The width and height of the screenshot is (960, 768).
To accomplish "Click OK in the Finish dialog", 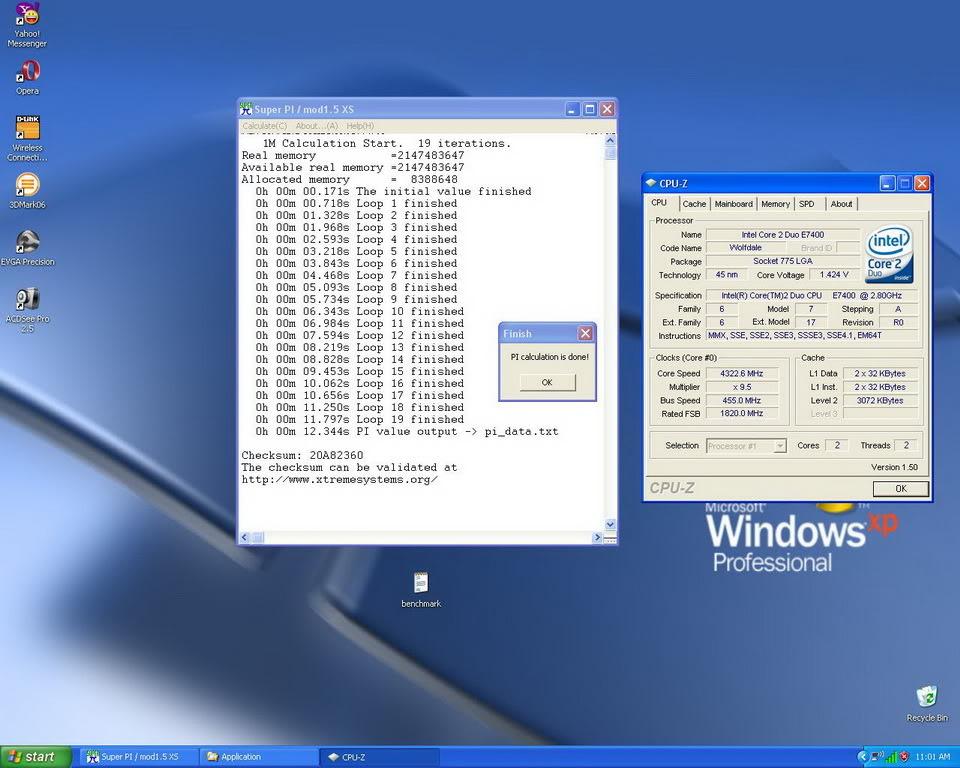I will coord(547,382).
